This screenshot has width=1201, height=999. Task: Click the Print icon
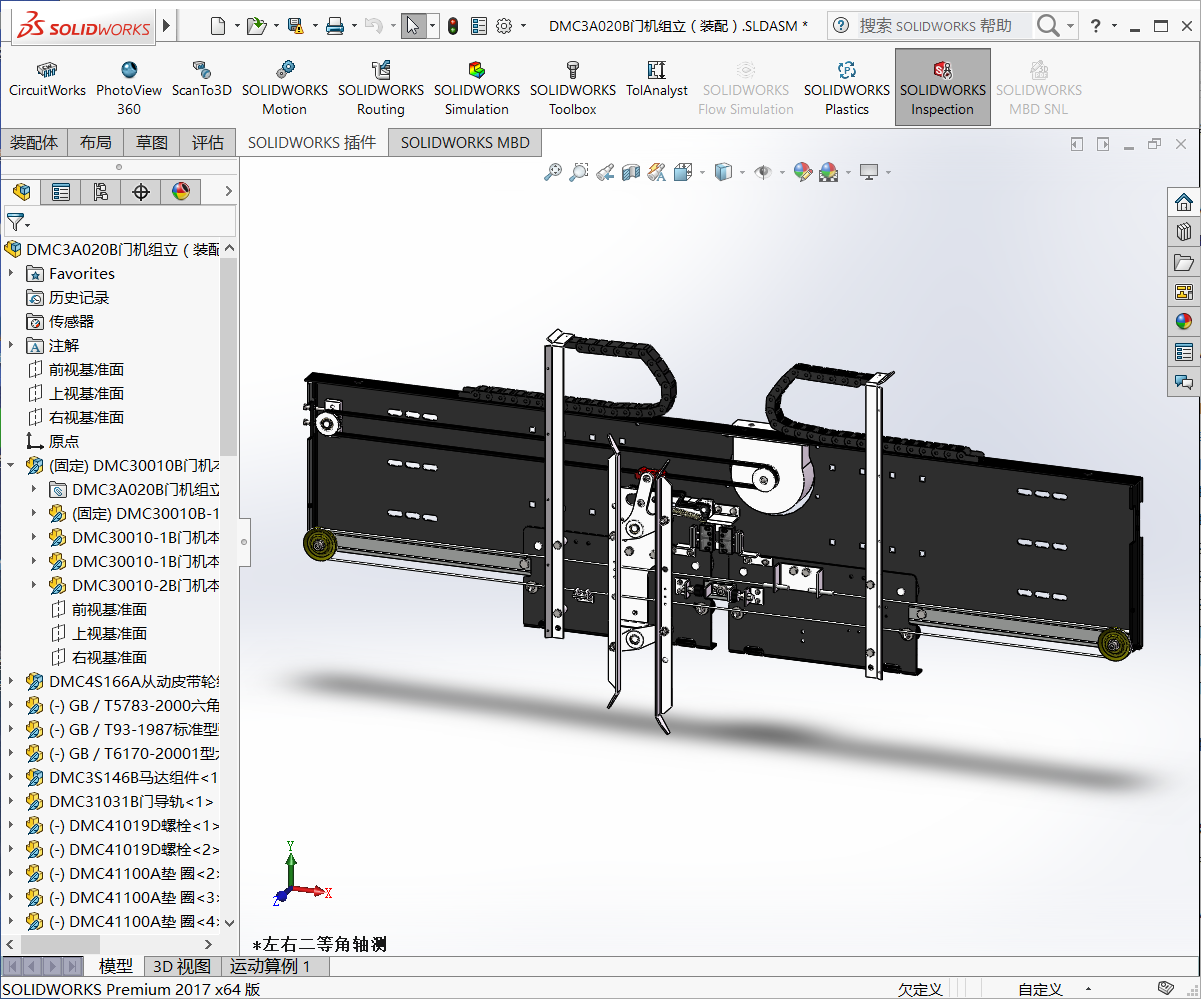click(334, 26)
